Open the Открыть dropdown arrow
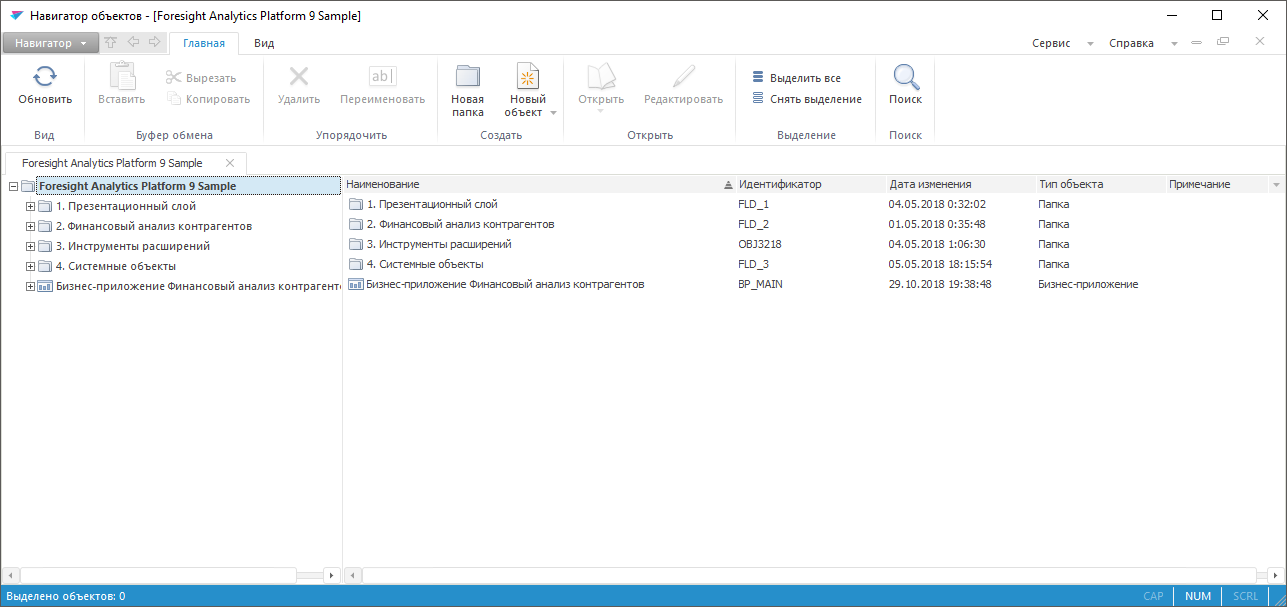Image resolution: width=1287 pixels, height=607 pixels. pyautogui.click(x=600, y=111)
